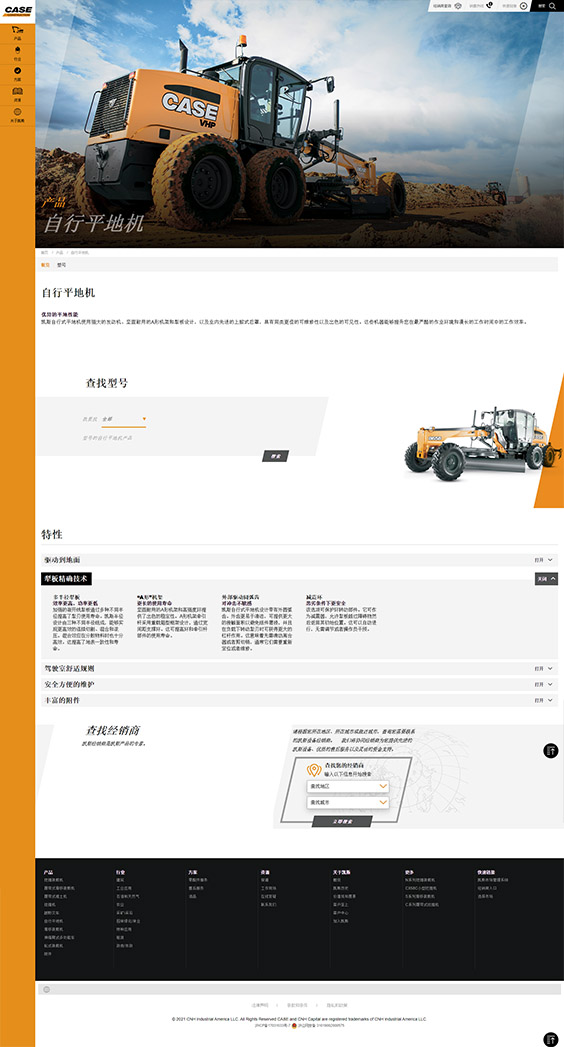Viewport: 564px width, 1047px height.
Task: Click the 联系我们 footer link
Action: 268,905
